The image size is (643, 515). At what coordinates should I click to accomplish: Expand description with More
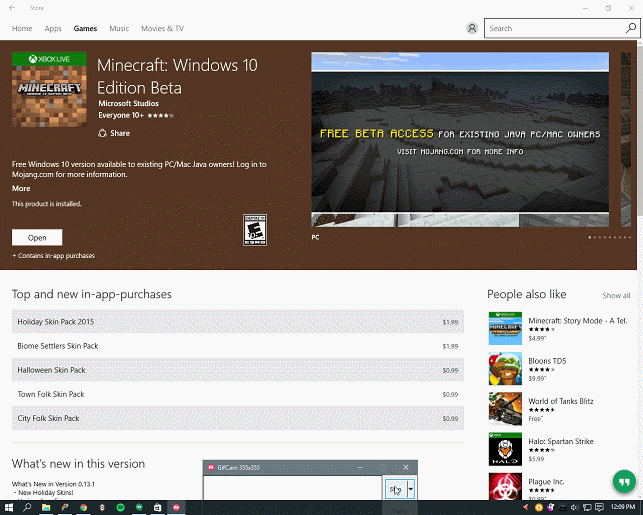point(21,188)
